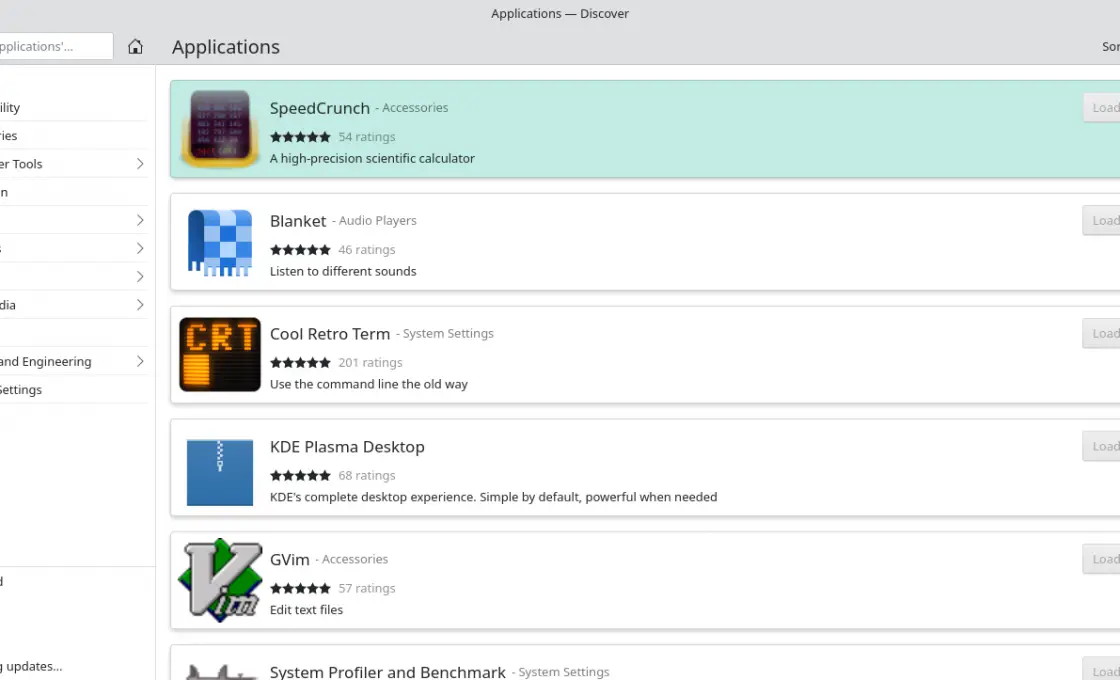The image size is (1120, 680).
Task: Click the Load button for Cool Retro Term
Action: pyautogui.click(x=1101, y=334)
